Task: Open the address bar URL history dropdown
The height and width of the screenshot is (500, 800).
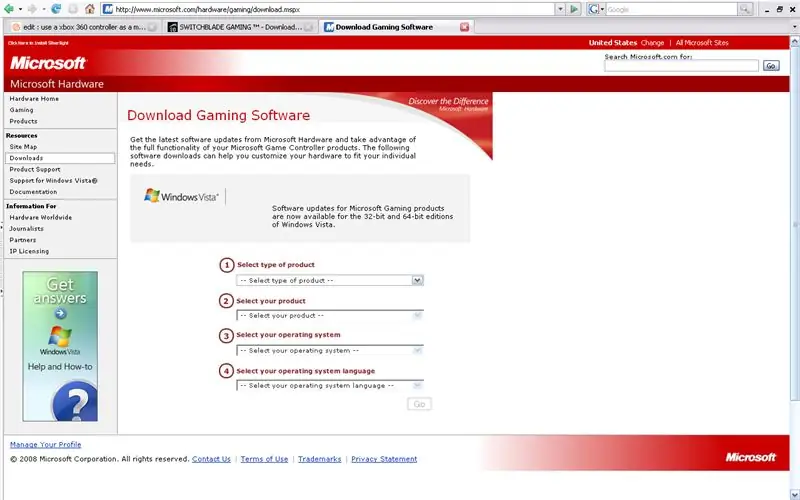Action: point(560,9)
